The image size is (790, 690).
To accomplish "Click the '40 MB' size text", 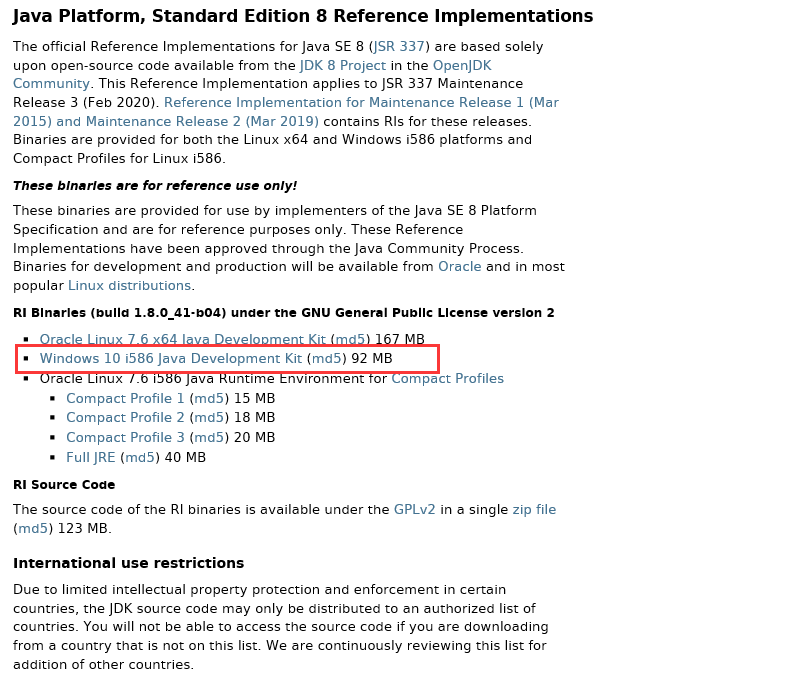I will [x=185, y=458].
